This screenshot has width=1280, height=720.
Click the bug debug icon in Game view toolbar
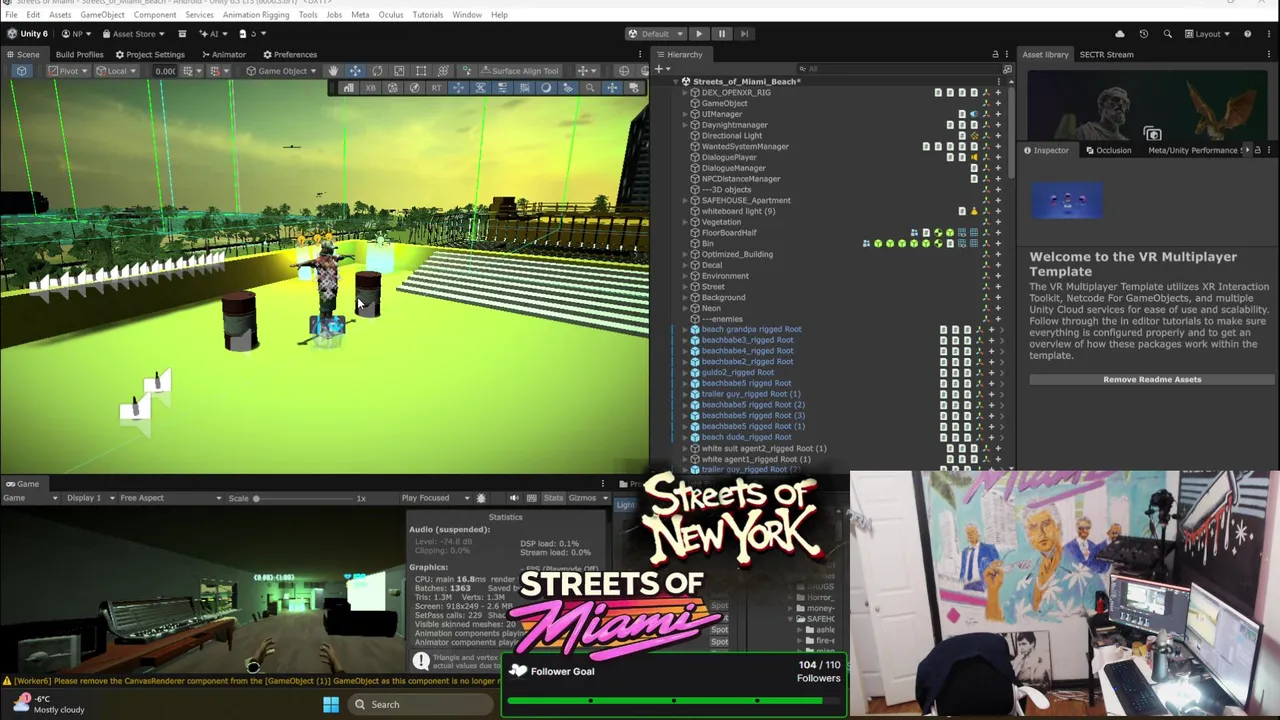click(x=481, y=498)
